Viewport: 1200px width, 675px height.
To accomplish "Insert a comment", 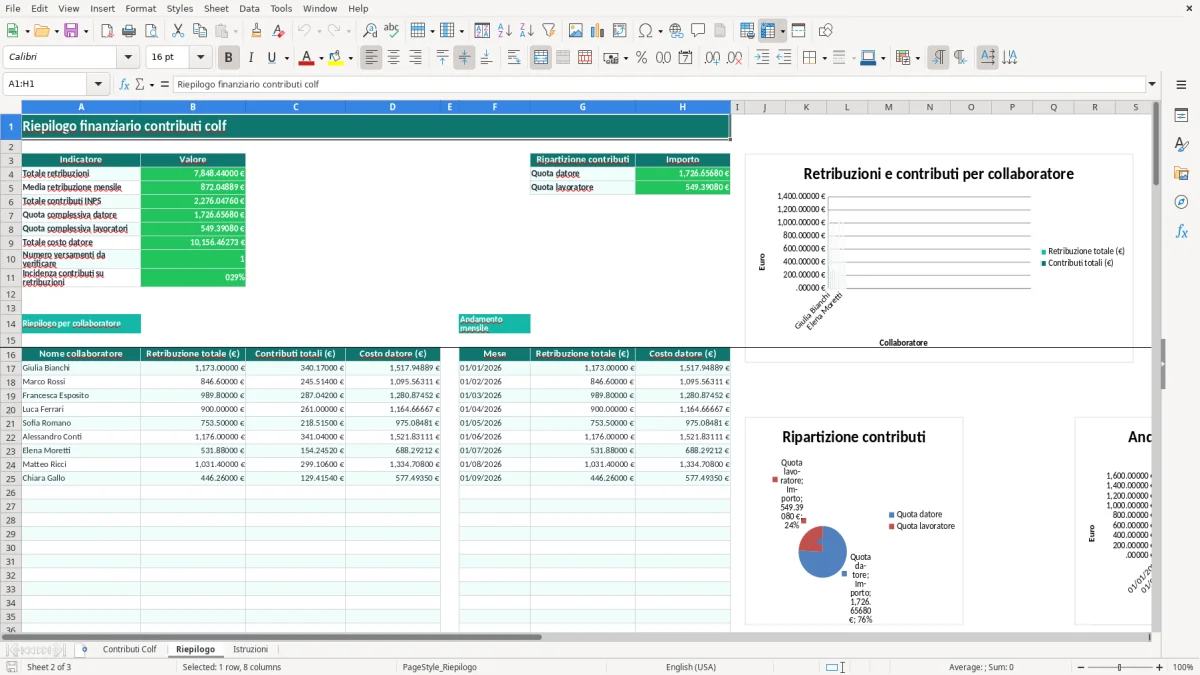I will point(698,31).
